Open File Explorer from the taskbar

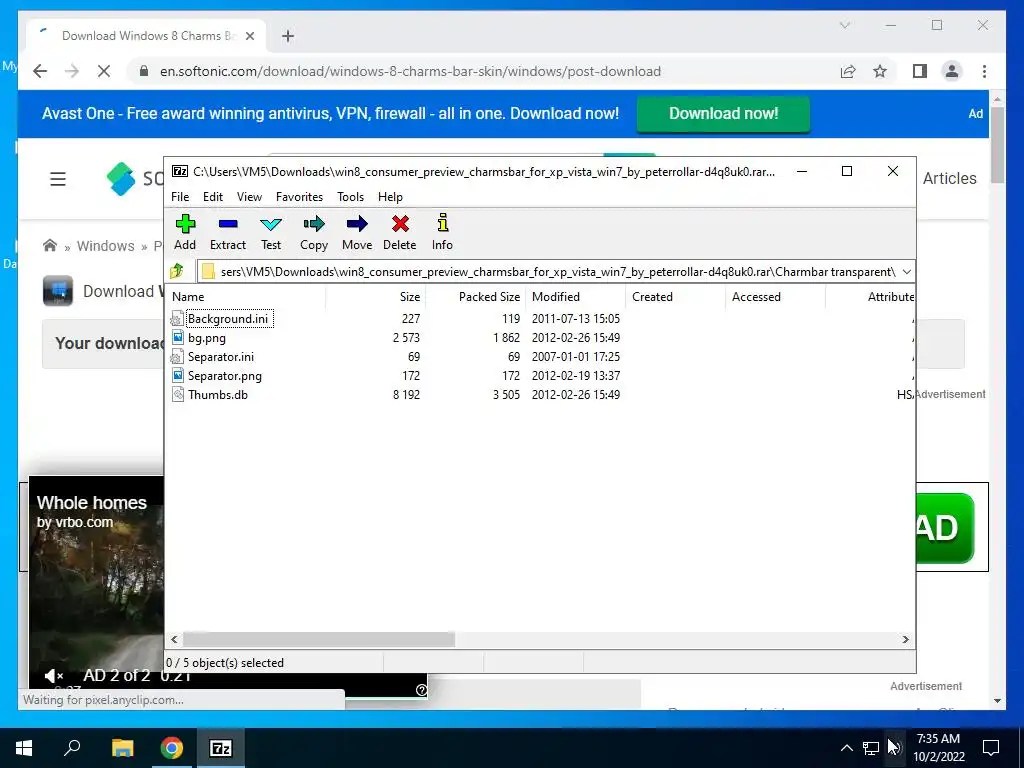122,748
